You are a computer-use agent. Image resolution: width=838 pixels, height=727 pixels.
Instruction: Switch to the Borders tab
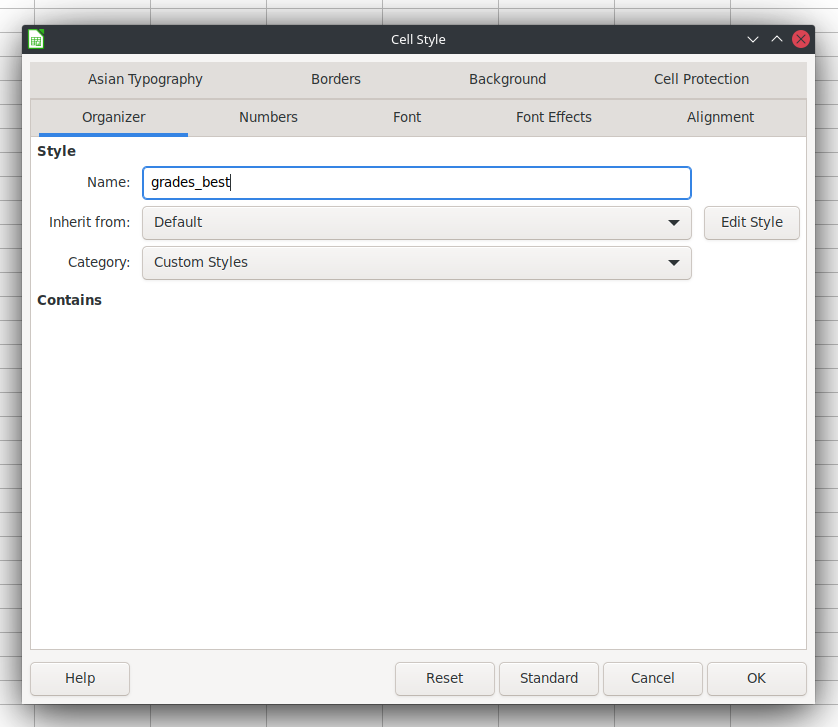pyautogui.click(x=336, y=79)
